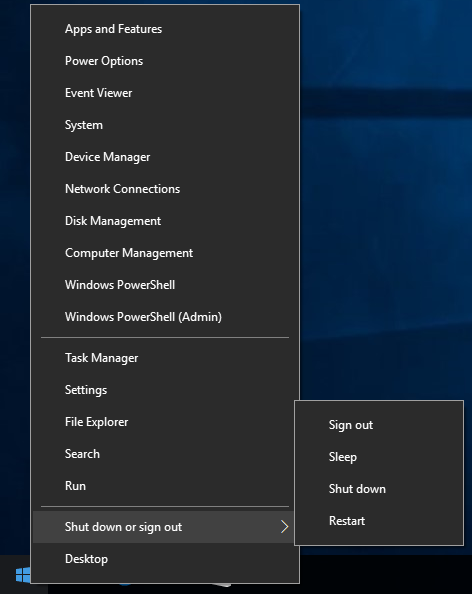The image size is (472, 594).
Task: Start Windows PowerShell
Action: click(165, 285)
